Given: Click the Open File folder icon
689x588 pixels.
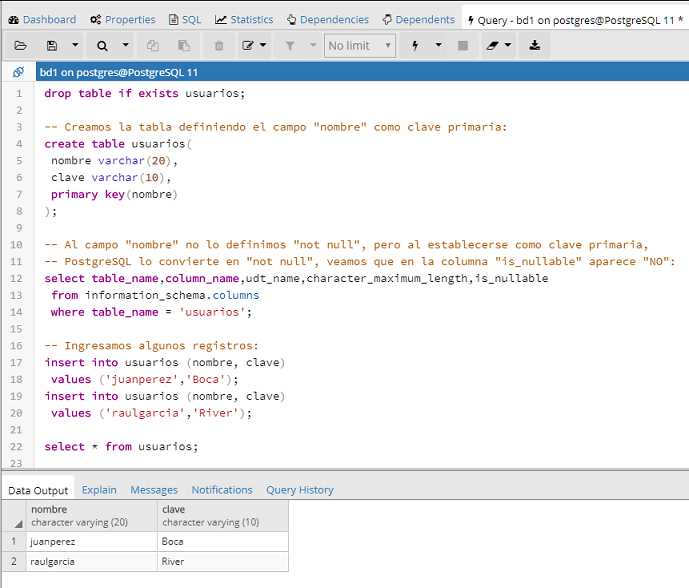Looking at the screenshot, I should (20, 45).
